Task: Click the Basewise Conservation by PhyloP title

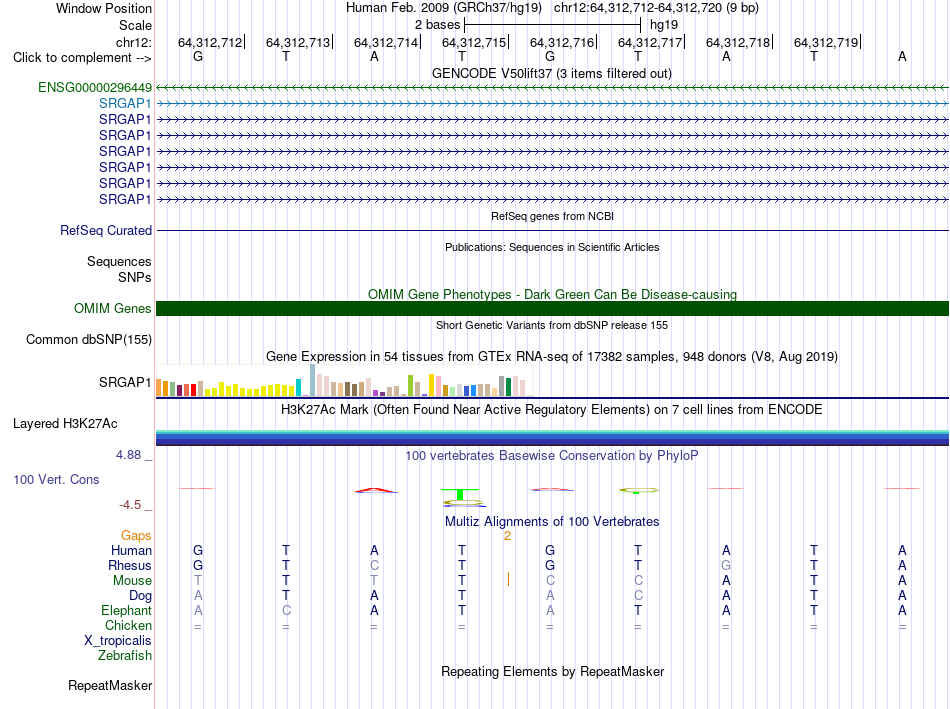Action: 552,456
